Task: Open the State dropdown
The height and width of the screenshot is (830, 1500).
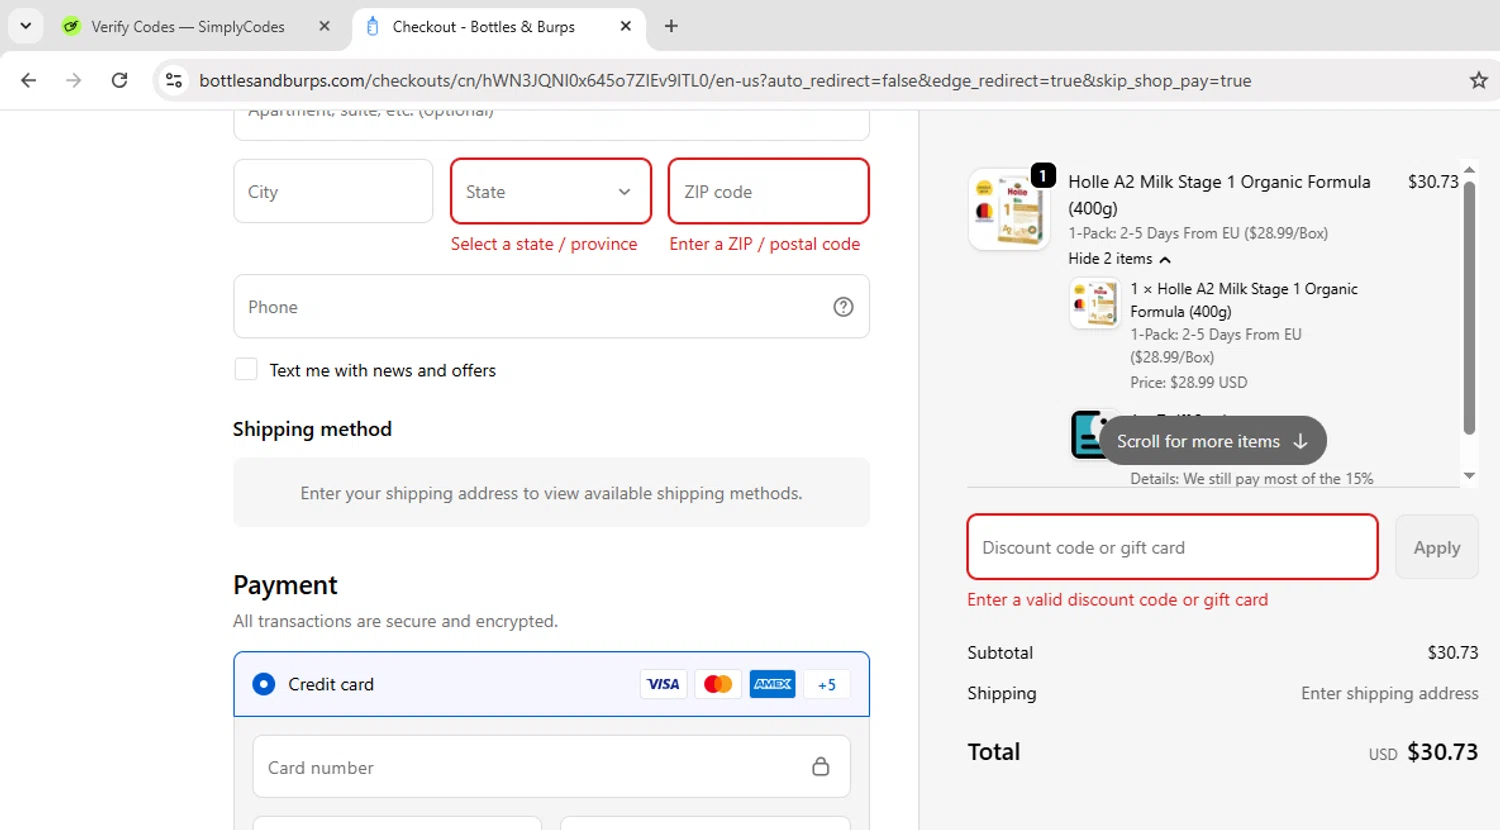Action: click(x=551, y=191)
